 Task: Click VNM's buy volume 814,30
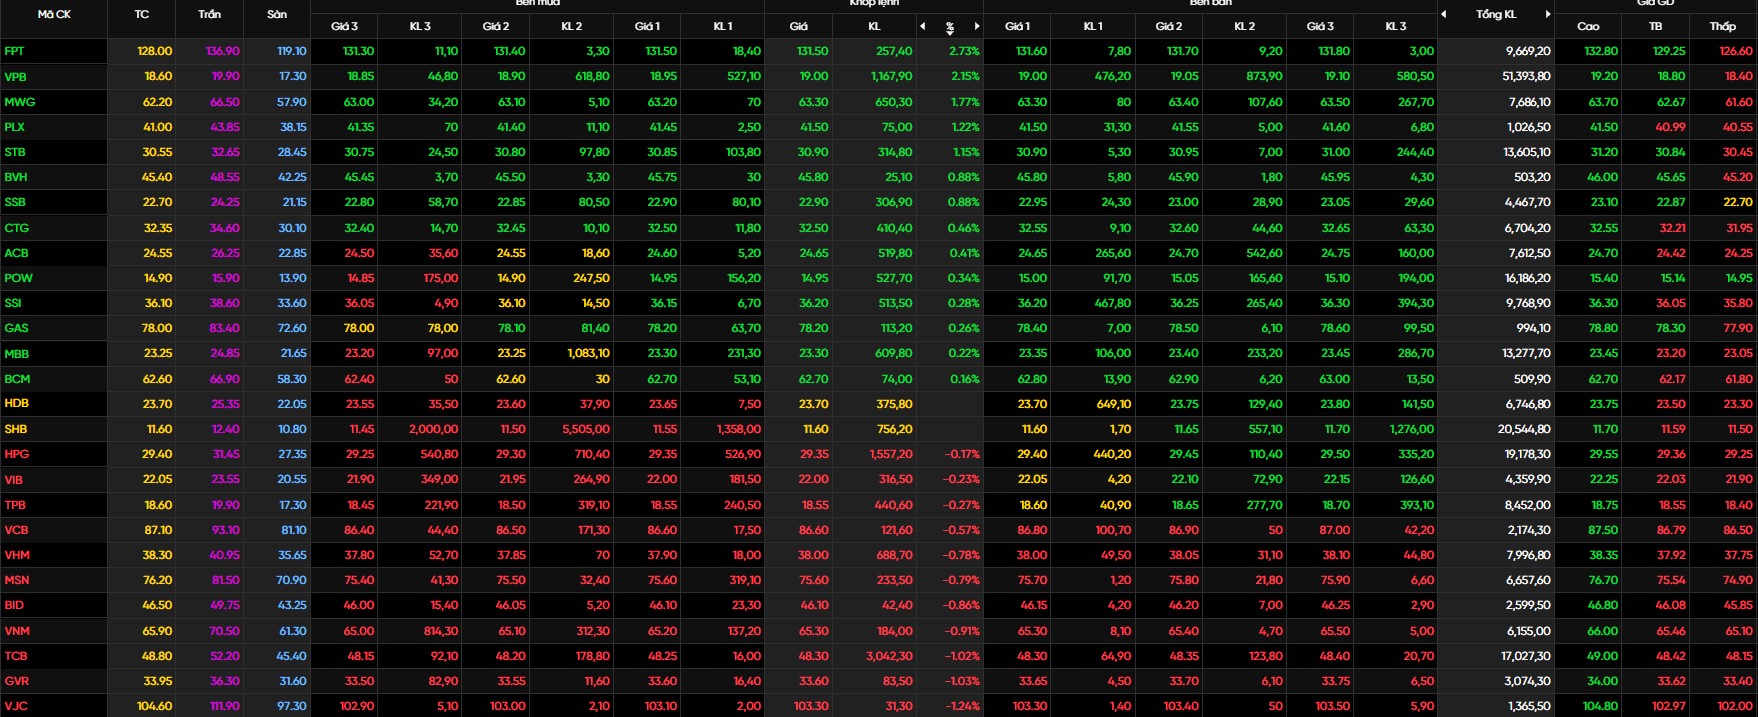440,631
